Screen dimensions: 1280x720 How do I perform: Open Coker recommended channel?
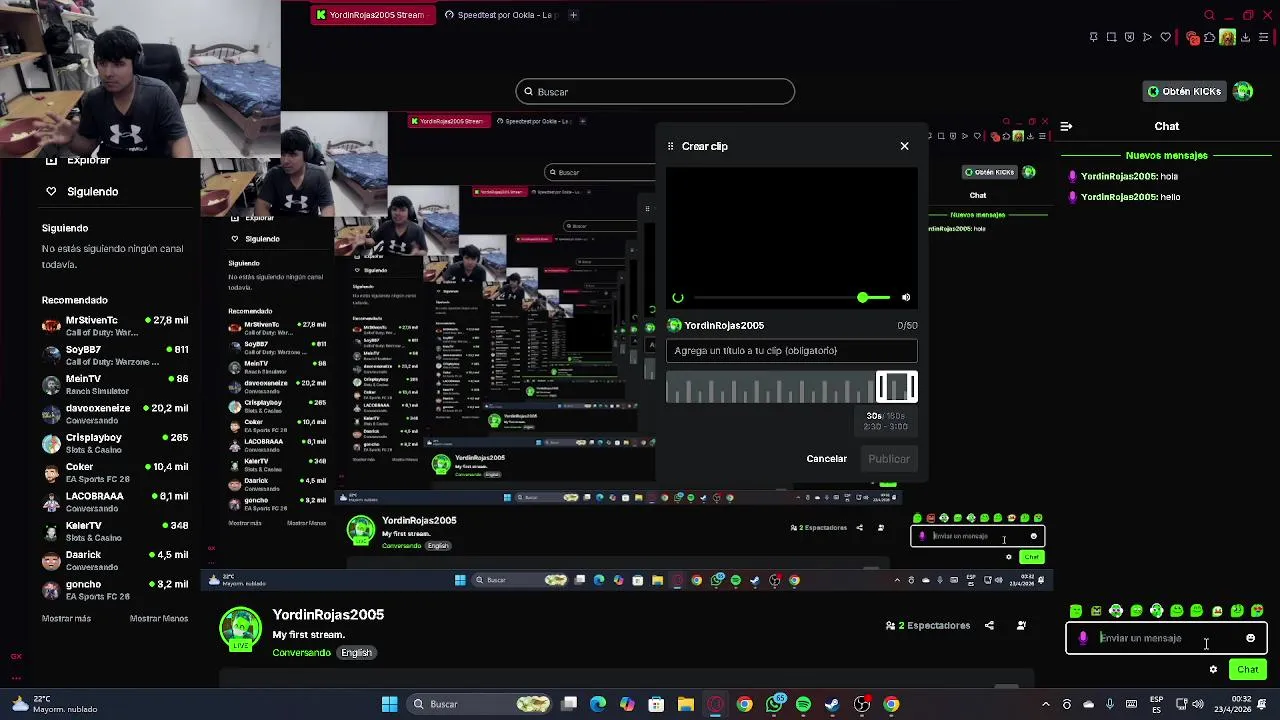[115, 472]
